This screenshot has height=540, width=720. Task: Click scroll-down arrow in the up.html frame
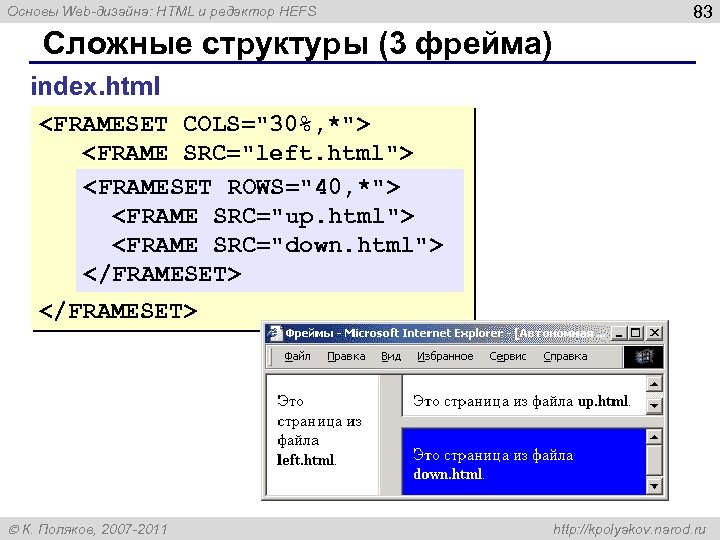point(654,406)
